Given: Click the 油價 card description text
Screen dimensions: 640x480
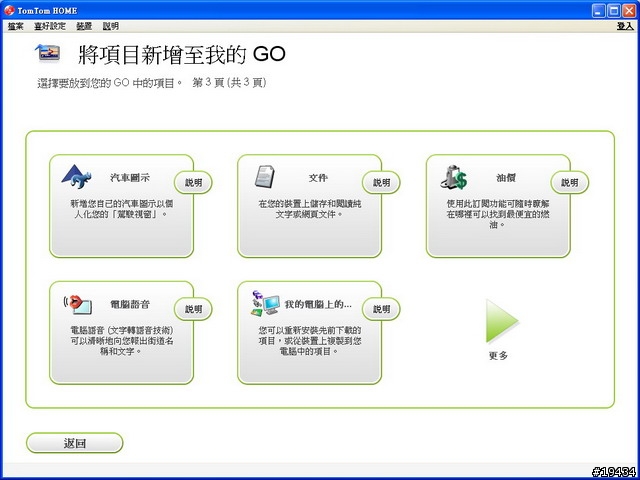Looking at the screenshot, I should pos(498,213).
